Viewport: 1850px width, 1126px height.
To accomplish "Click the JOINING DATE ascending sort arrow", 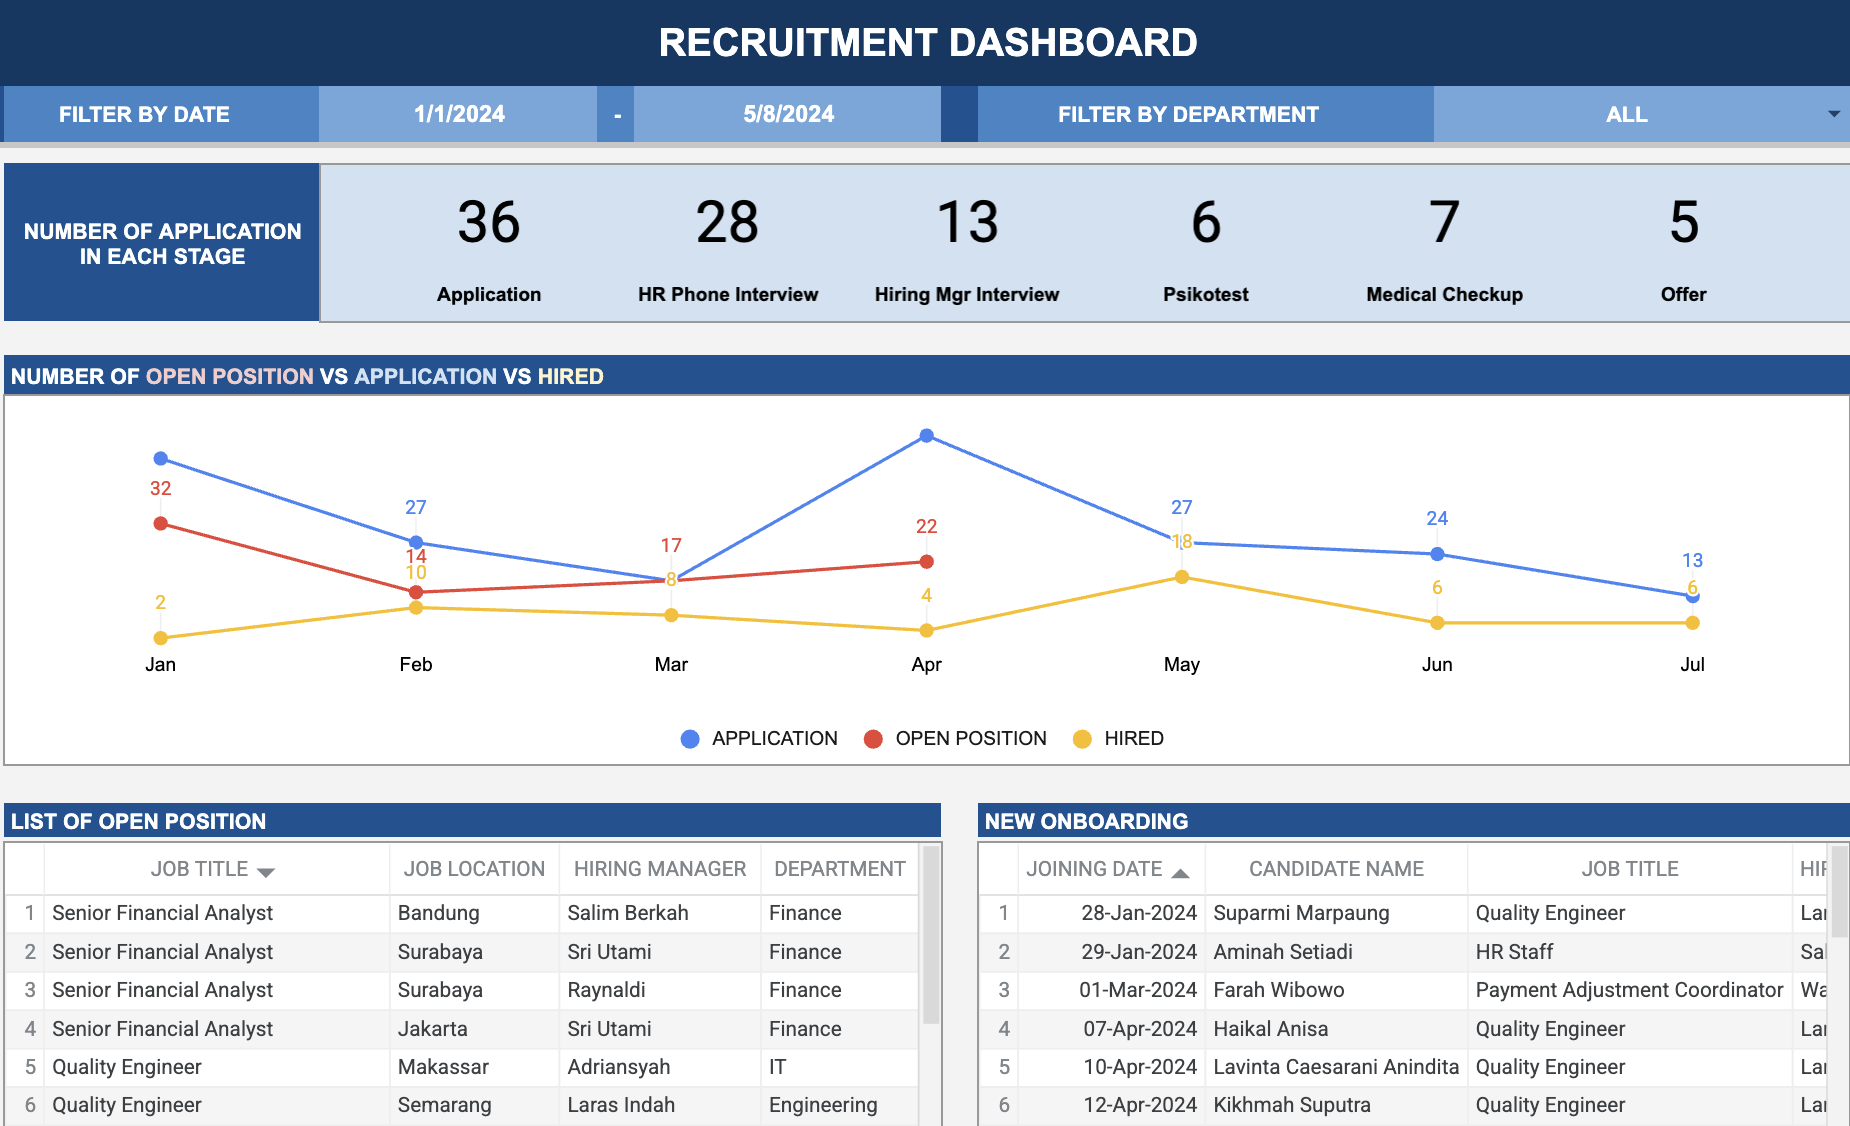I will click(1180, 873).
